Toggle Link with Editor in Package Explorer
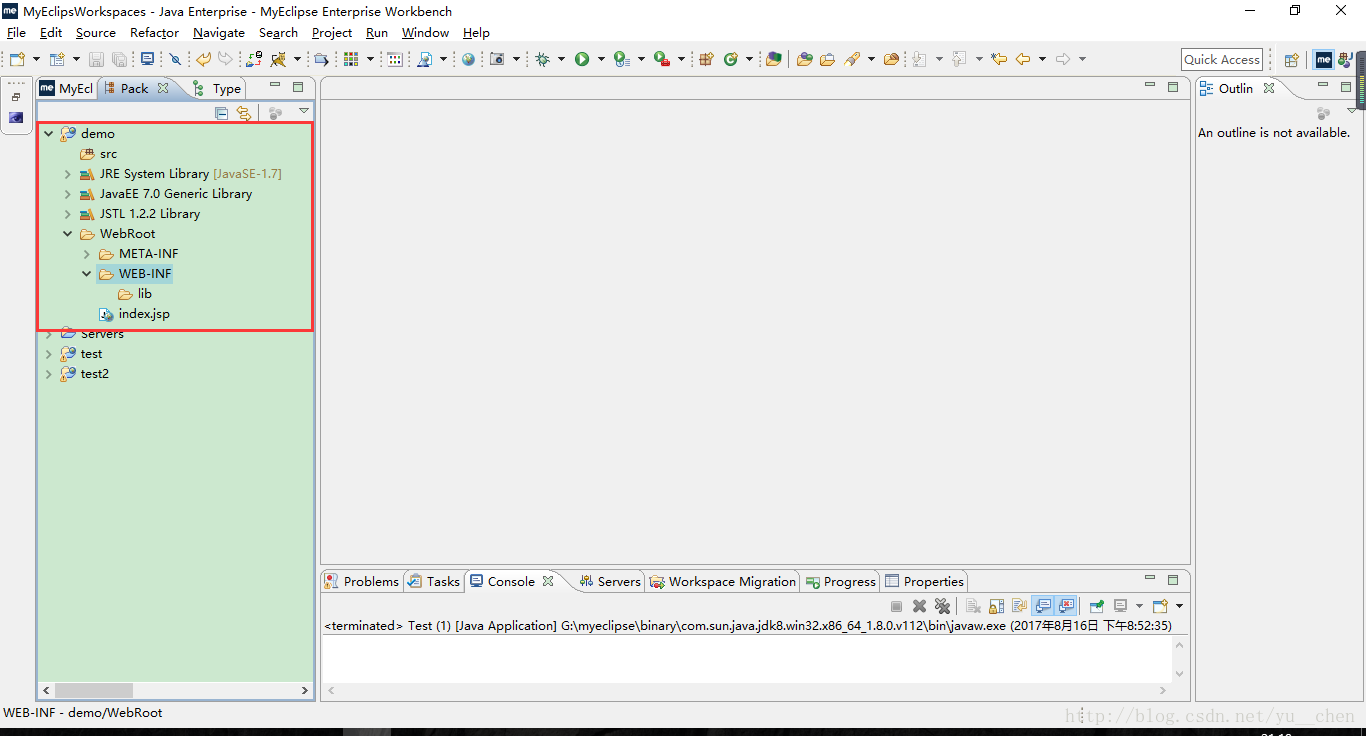1366x736 pixels. [244, 113]
